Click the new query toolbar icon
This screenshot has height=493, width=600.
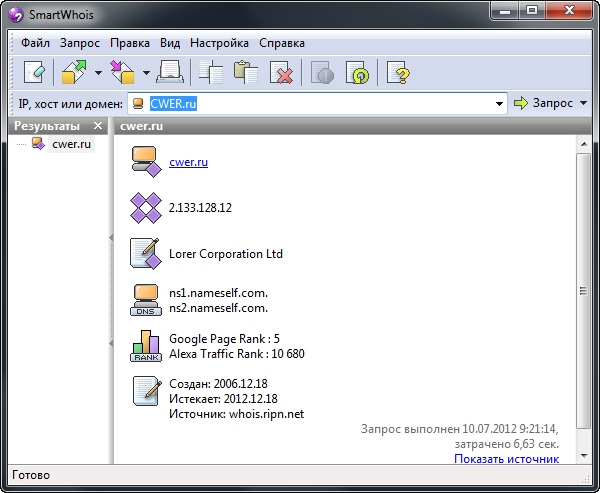click(x=35, y=72)
